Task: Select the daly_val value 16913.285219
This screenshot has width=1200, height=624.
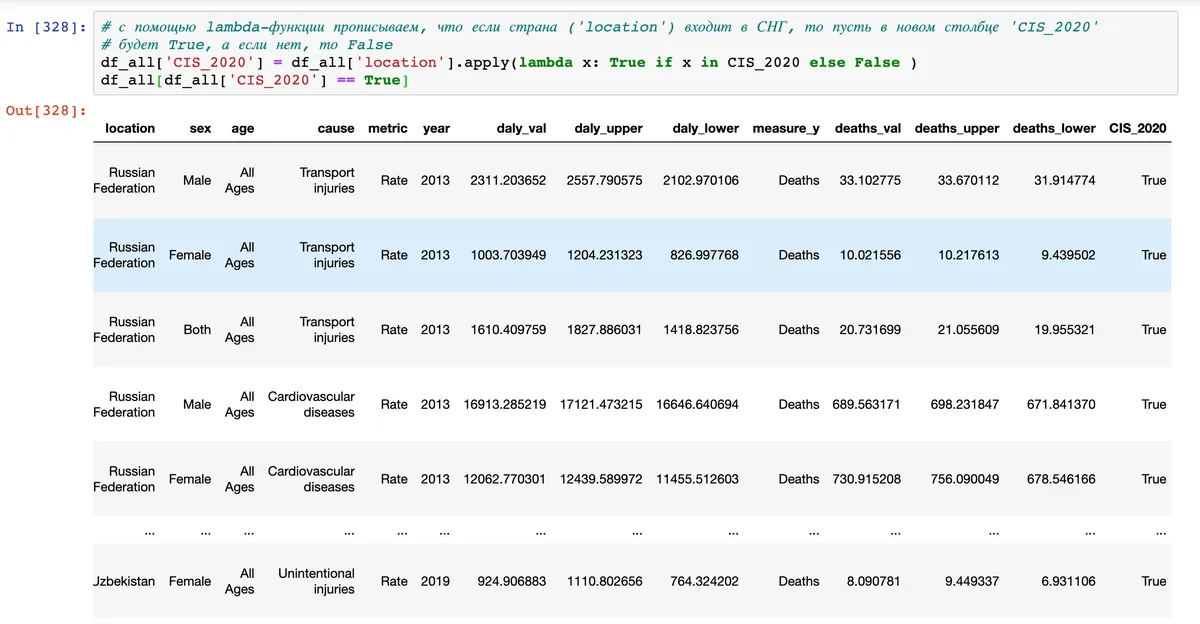Action: tap(505, 404)
